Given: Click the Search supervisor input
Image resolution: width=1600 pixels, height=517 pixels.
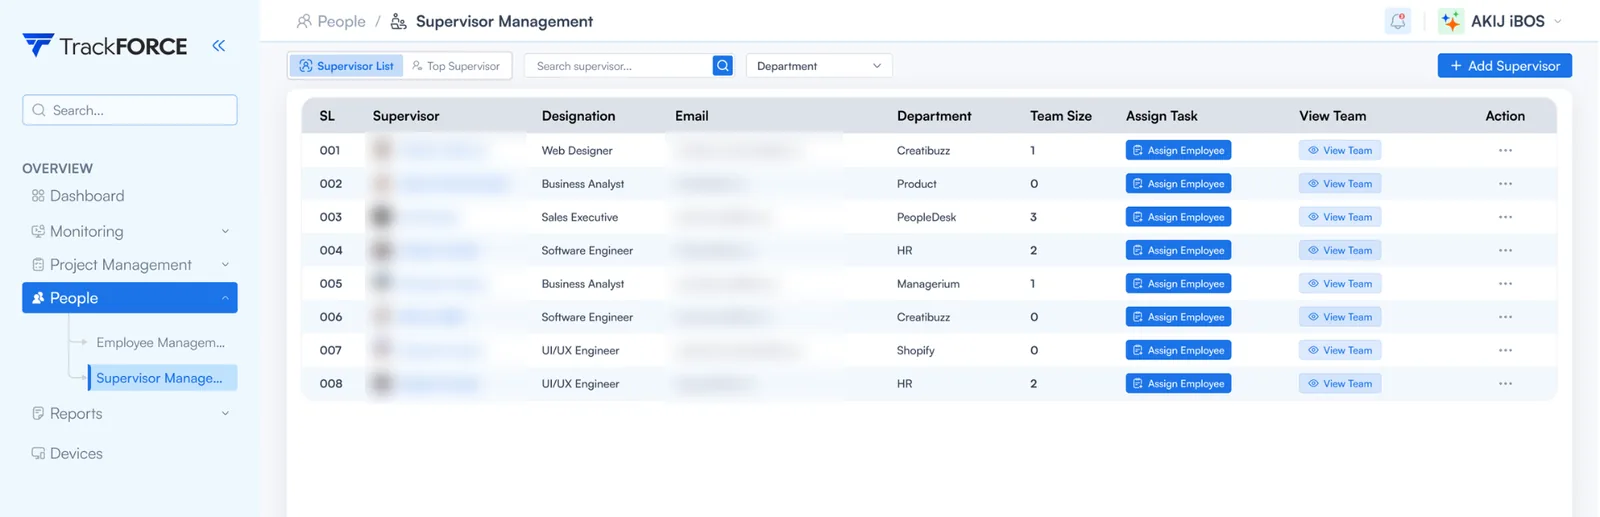Looking at the screenshot, I should click(x=618, y=66).
